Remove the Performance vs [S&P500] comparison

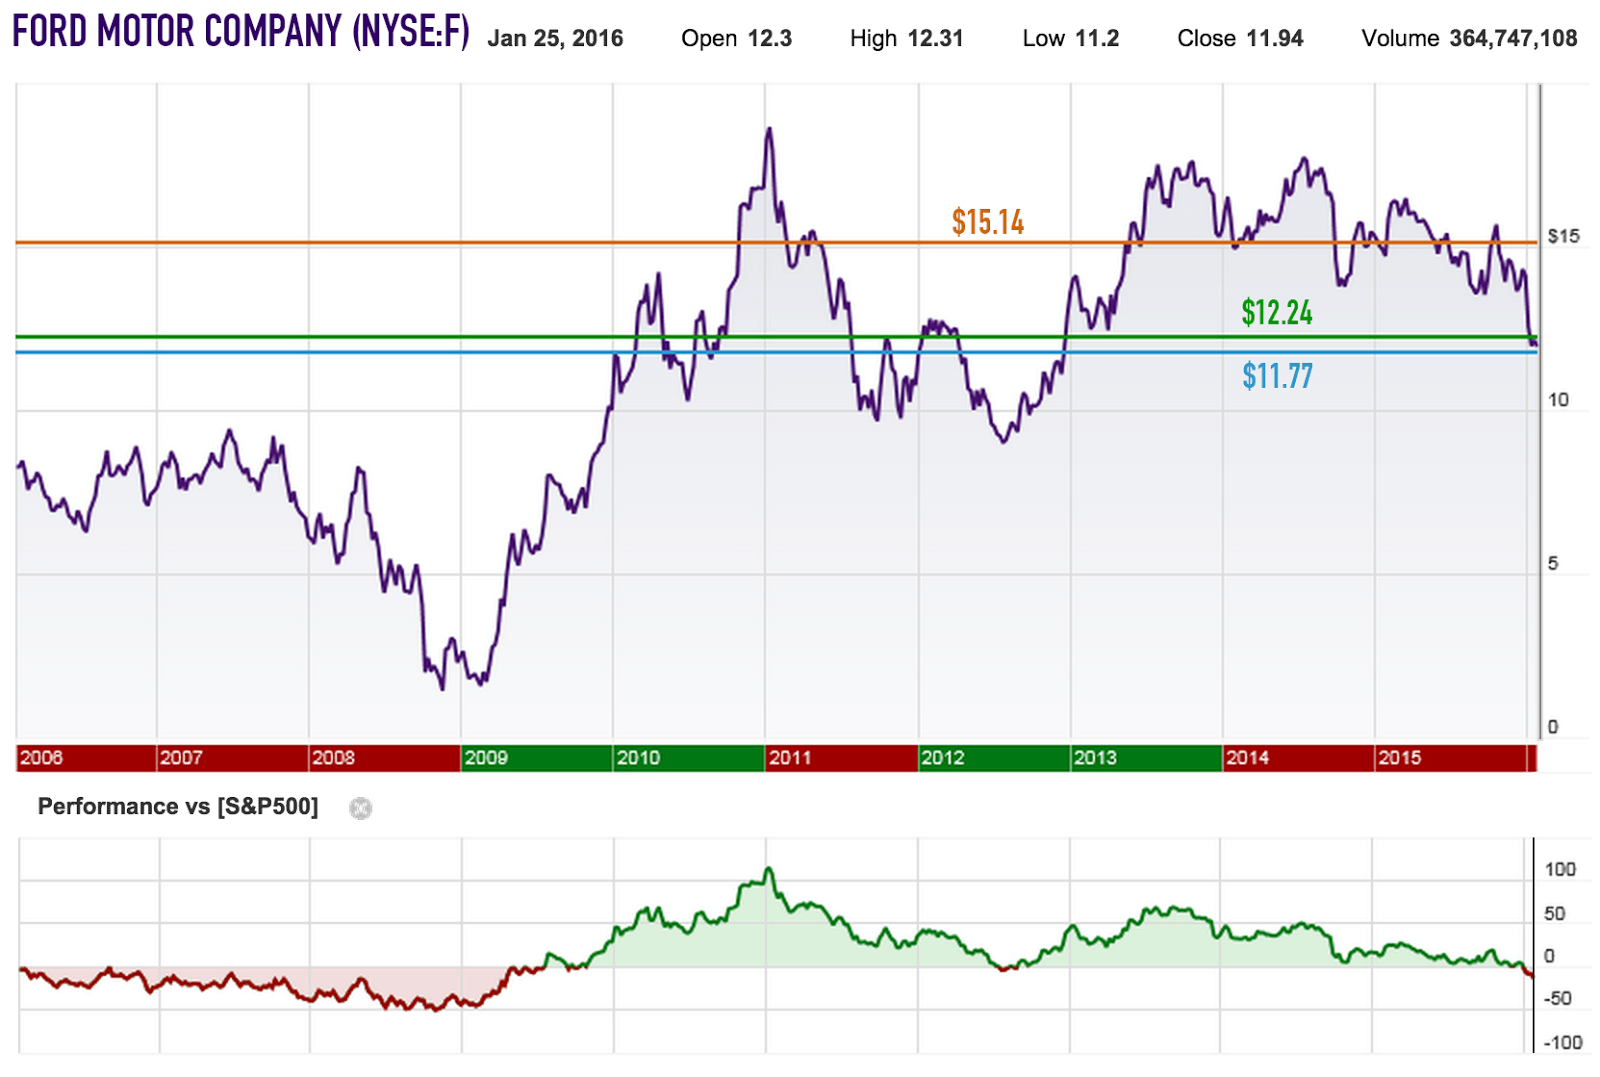tap(362, 808)
